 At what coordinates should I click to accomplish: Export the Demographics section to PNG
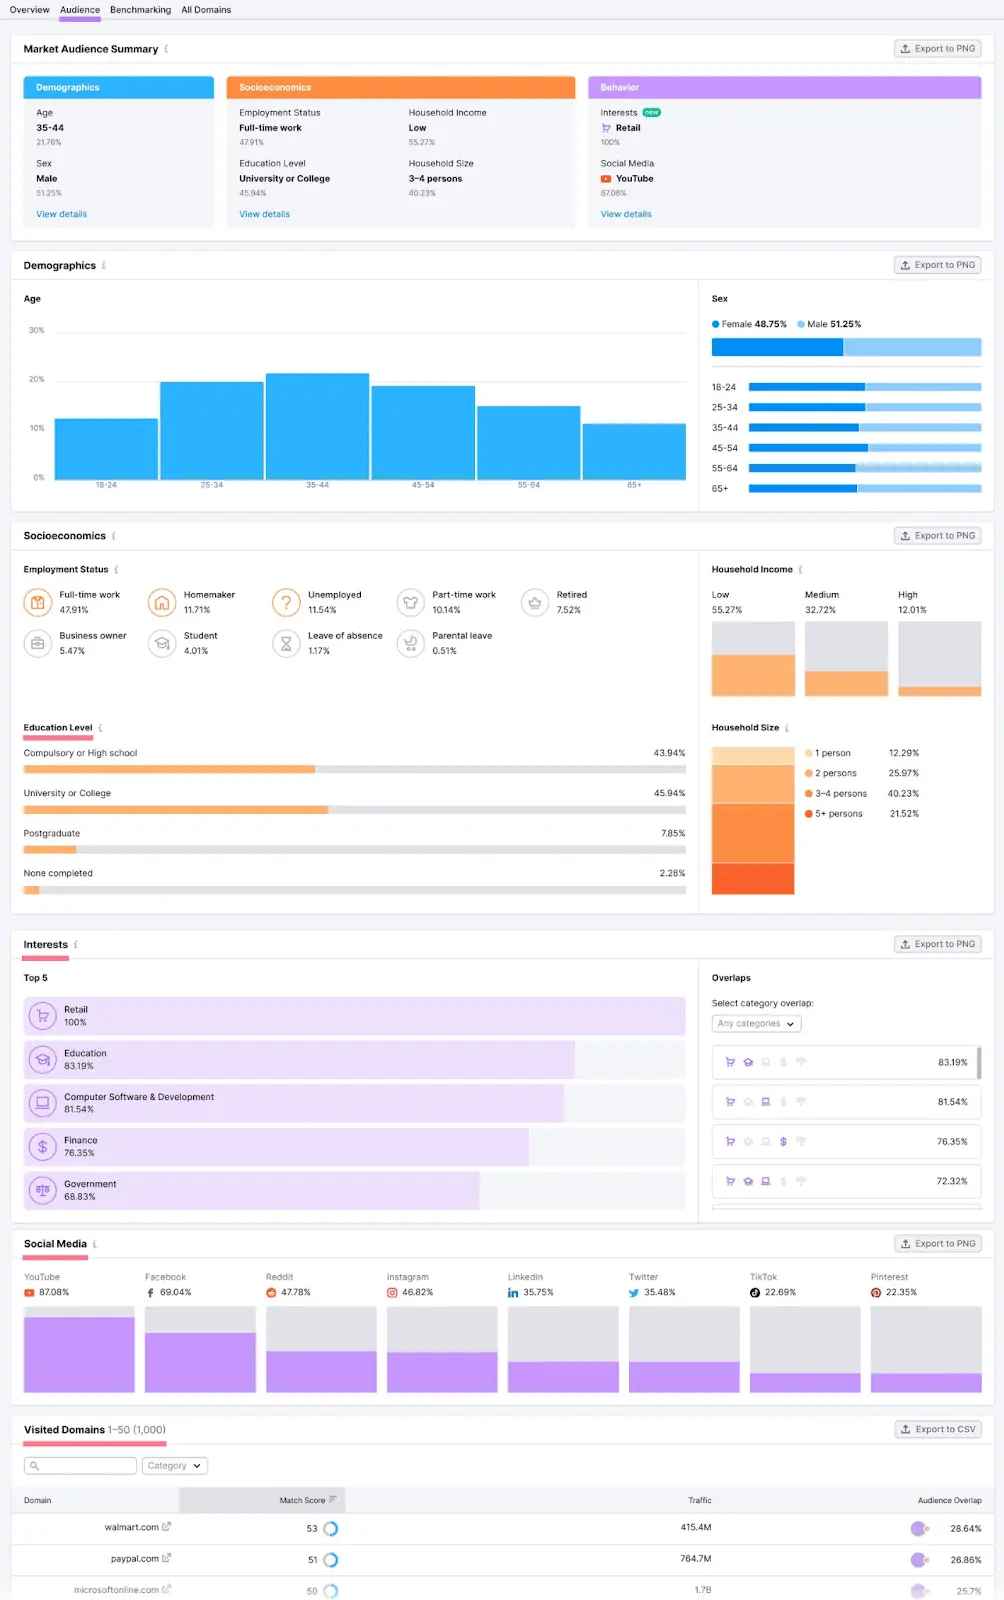coord(938,265)
